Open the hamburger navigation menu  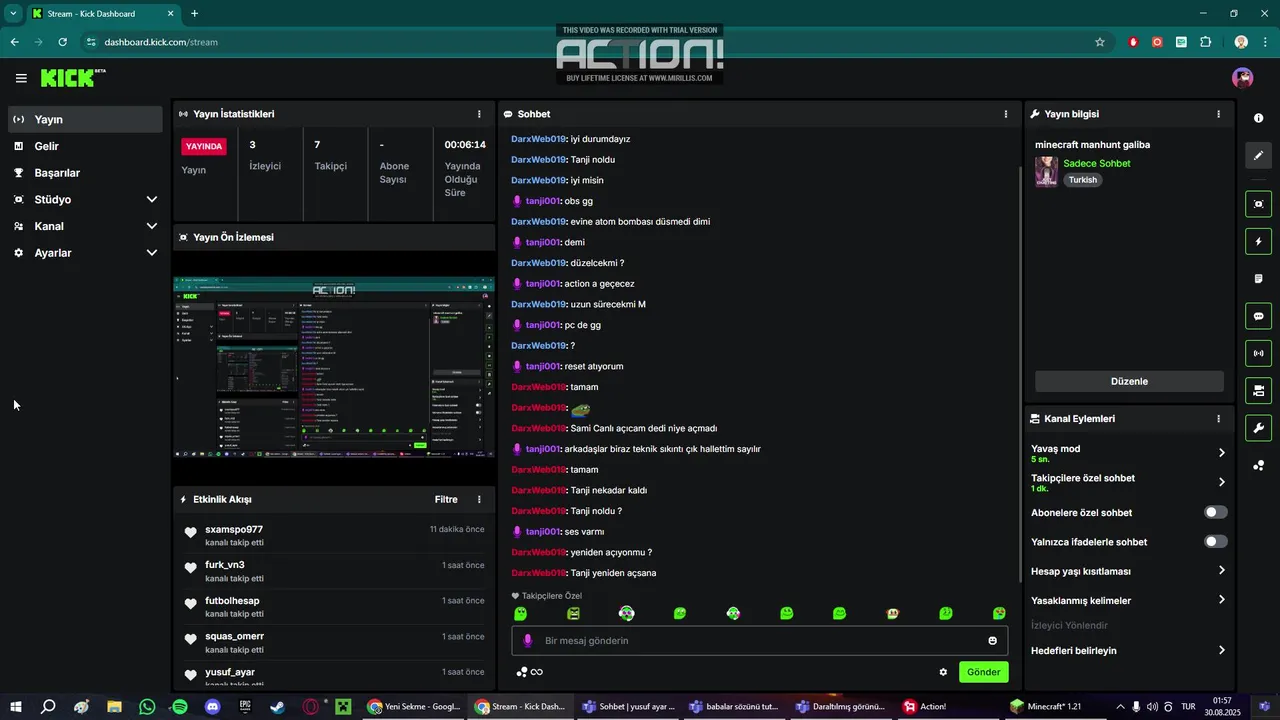tap(21, 78)
